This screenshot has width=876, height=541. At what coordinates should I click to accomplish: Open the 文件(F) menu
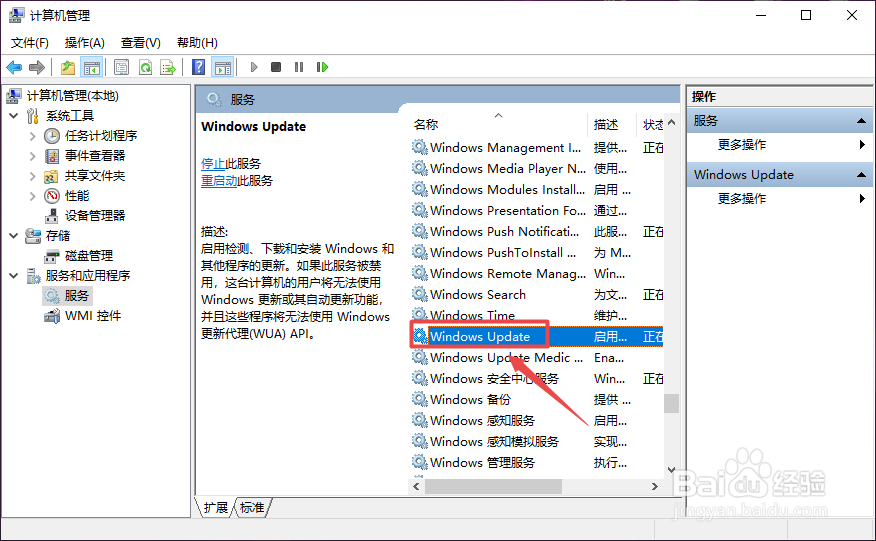click(30, 43)
